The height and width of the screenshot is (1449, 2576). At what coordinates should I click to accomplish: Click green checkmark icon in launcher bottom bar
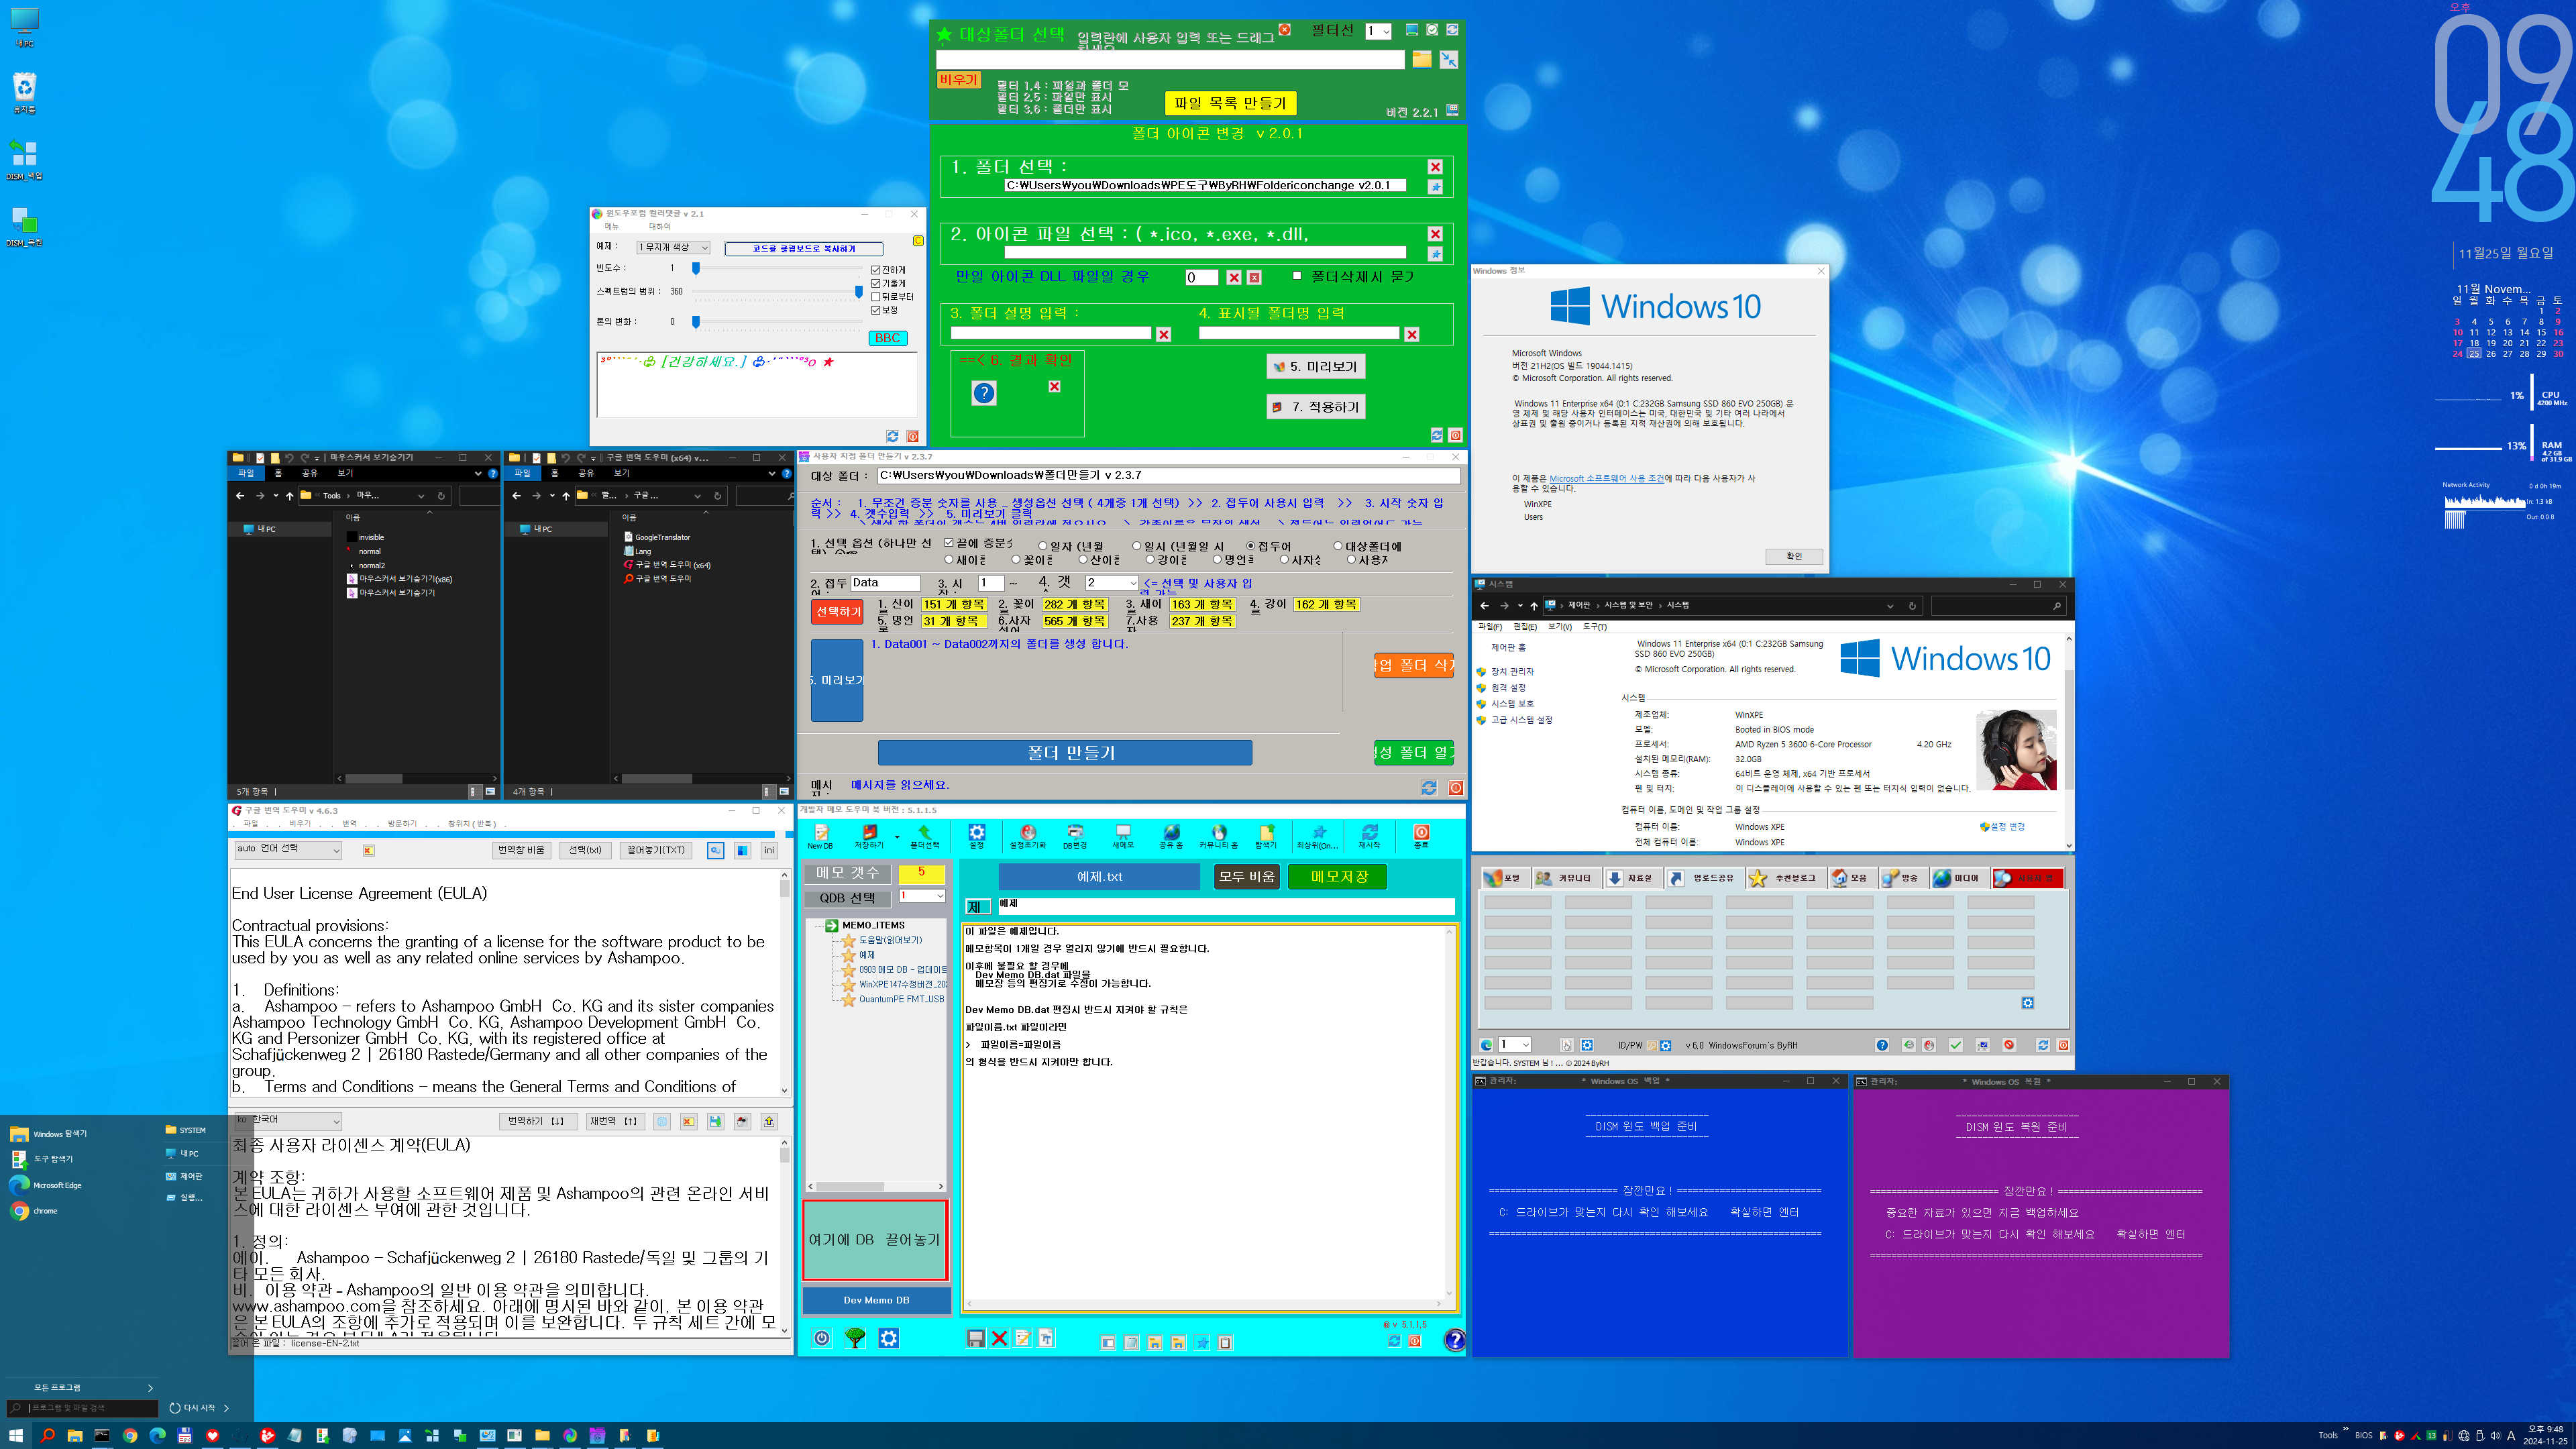pyautogui.click(x=1956, y=1045)
